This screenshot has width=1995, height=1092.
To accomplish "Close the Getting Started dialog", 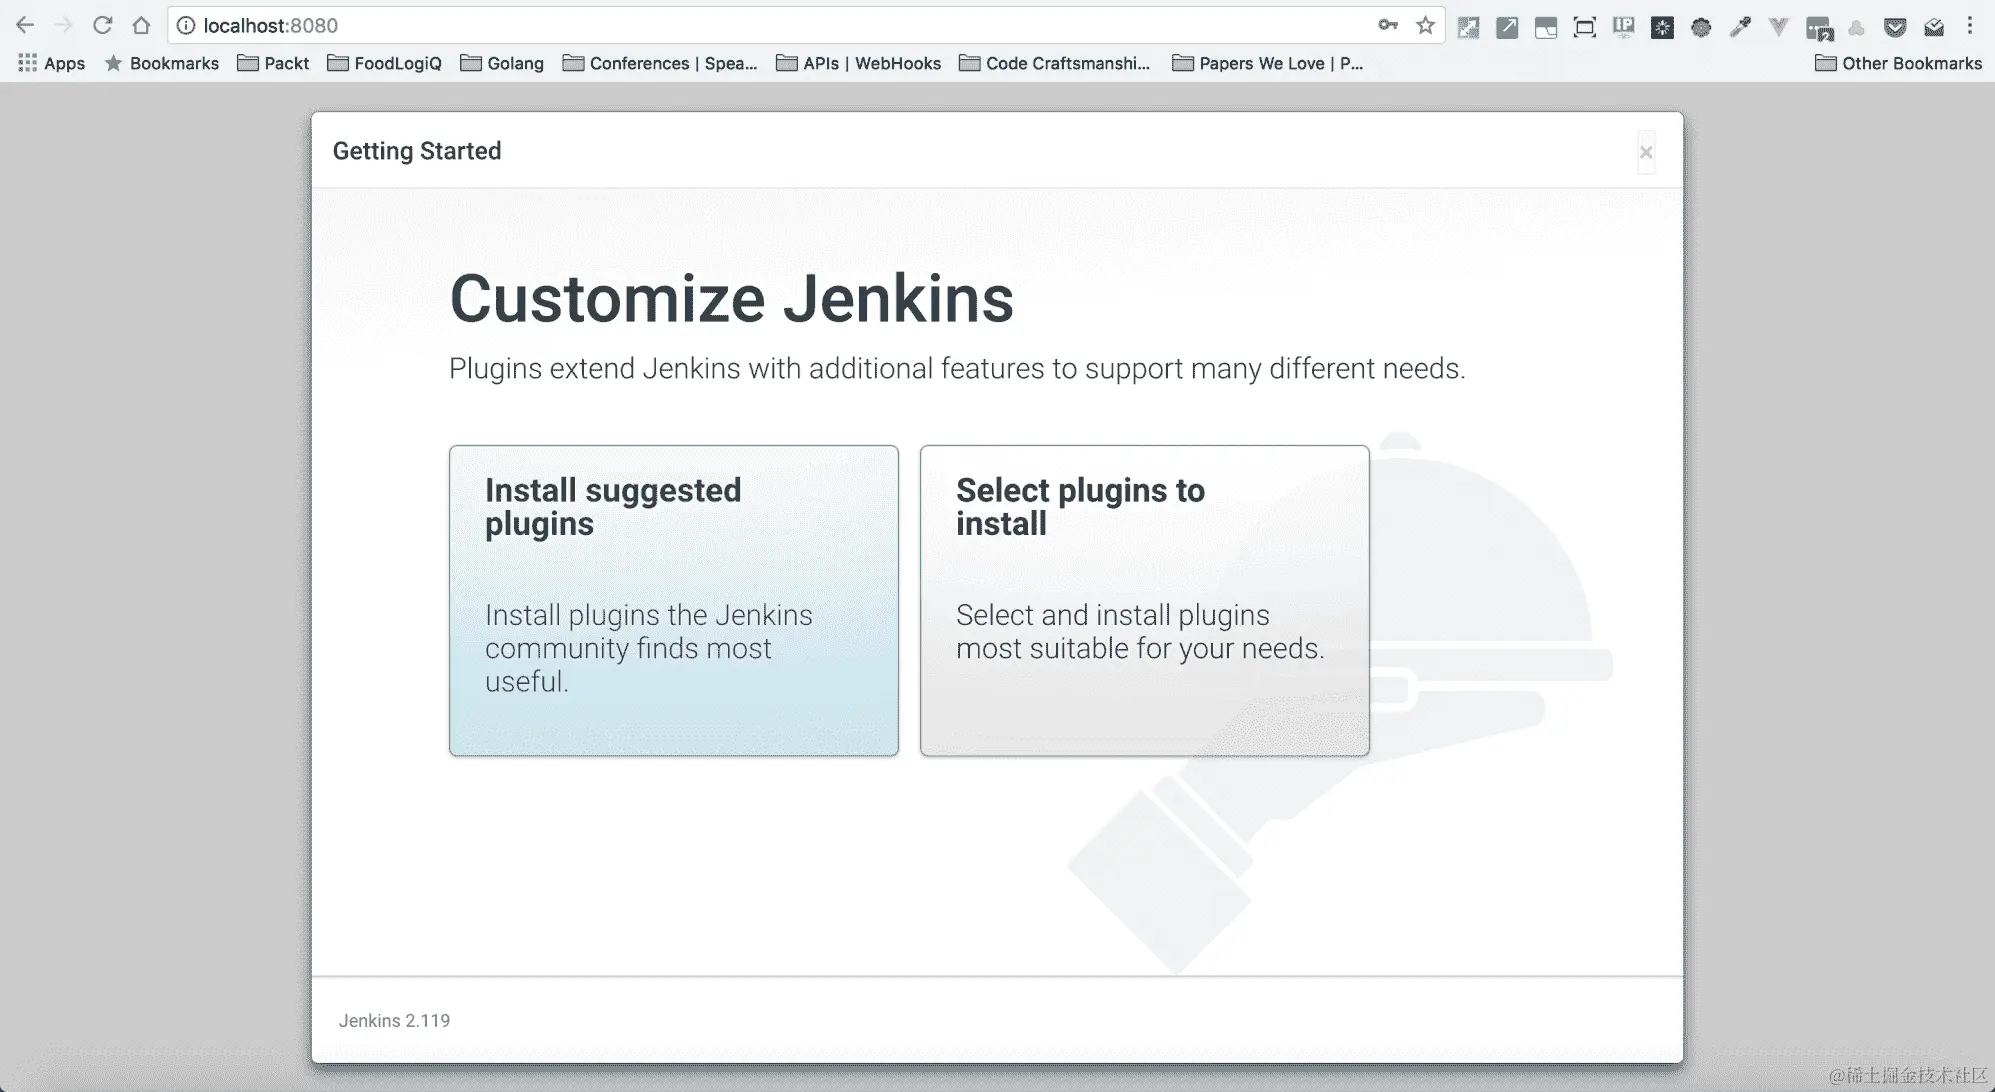I will pos(1645,152).
